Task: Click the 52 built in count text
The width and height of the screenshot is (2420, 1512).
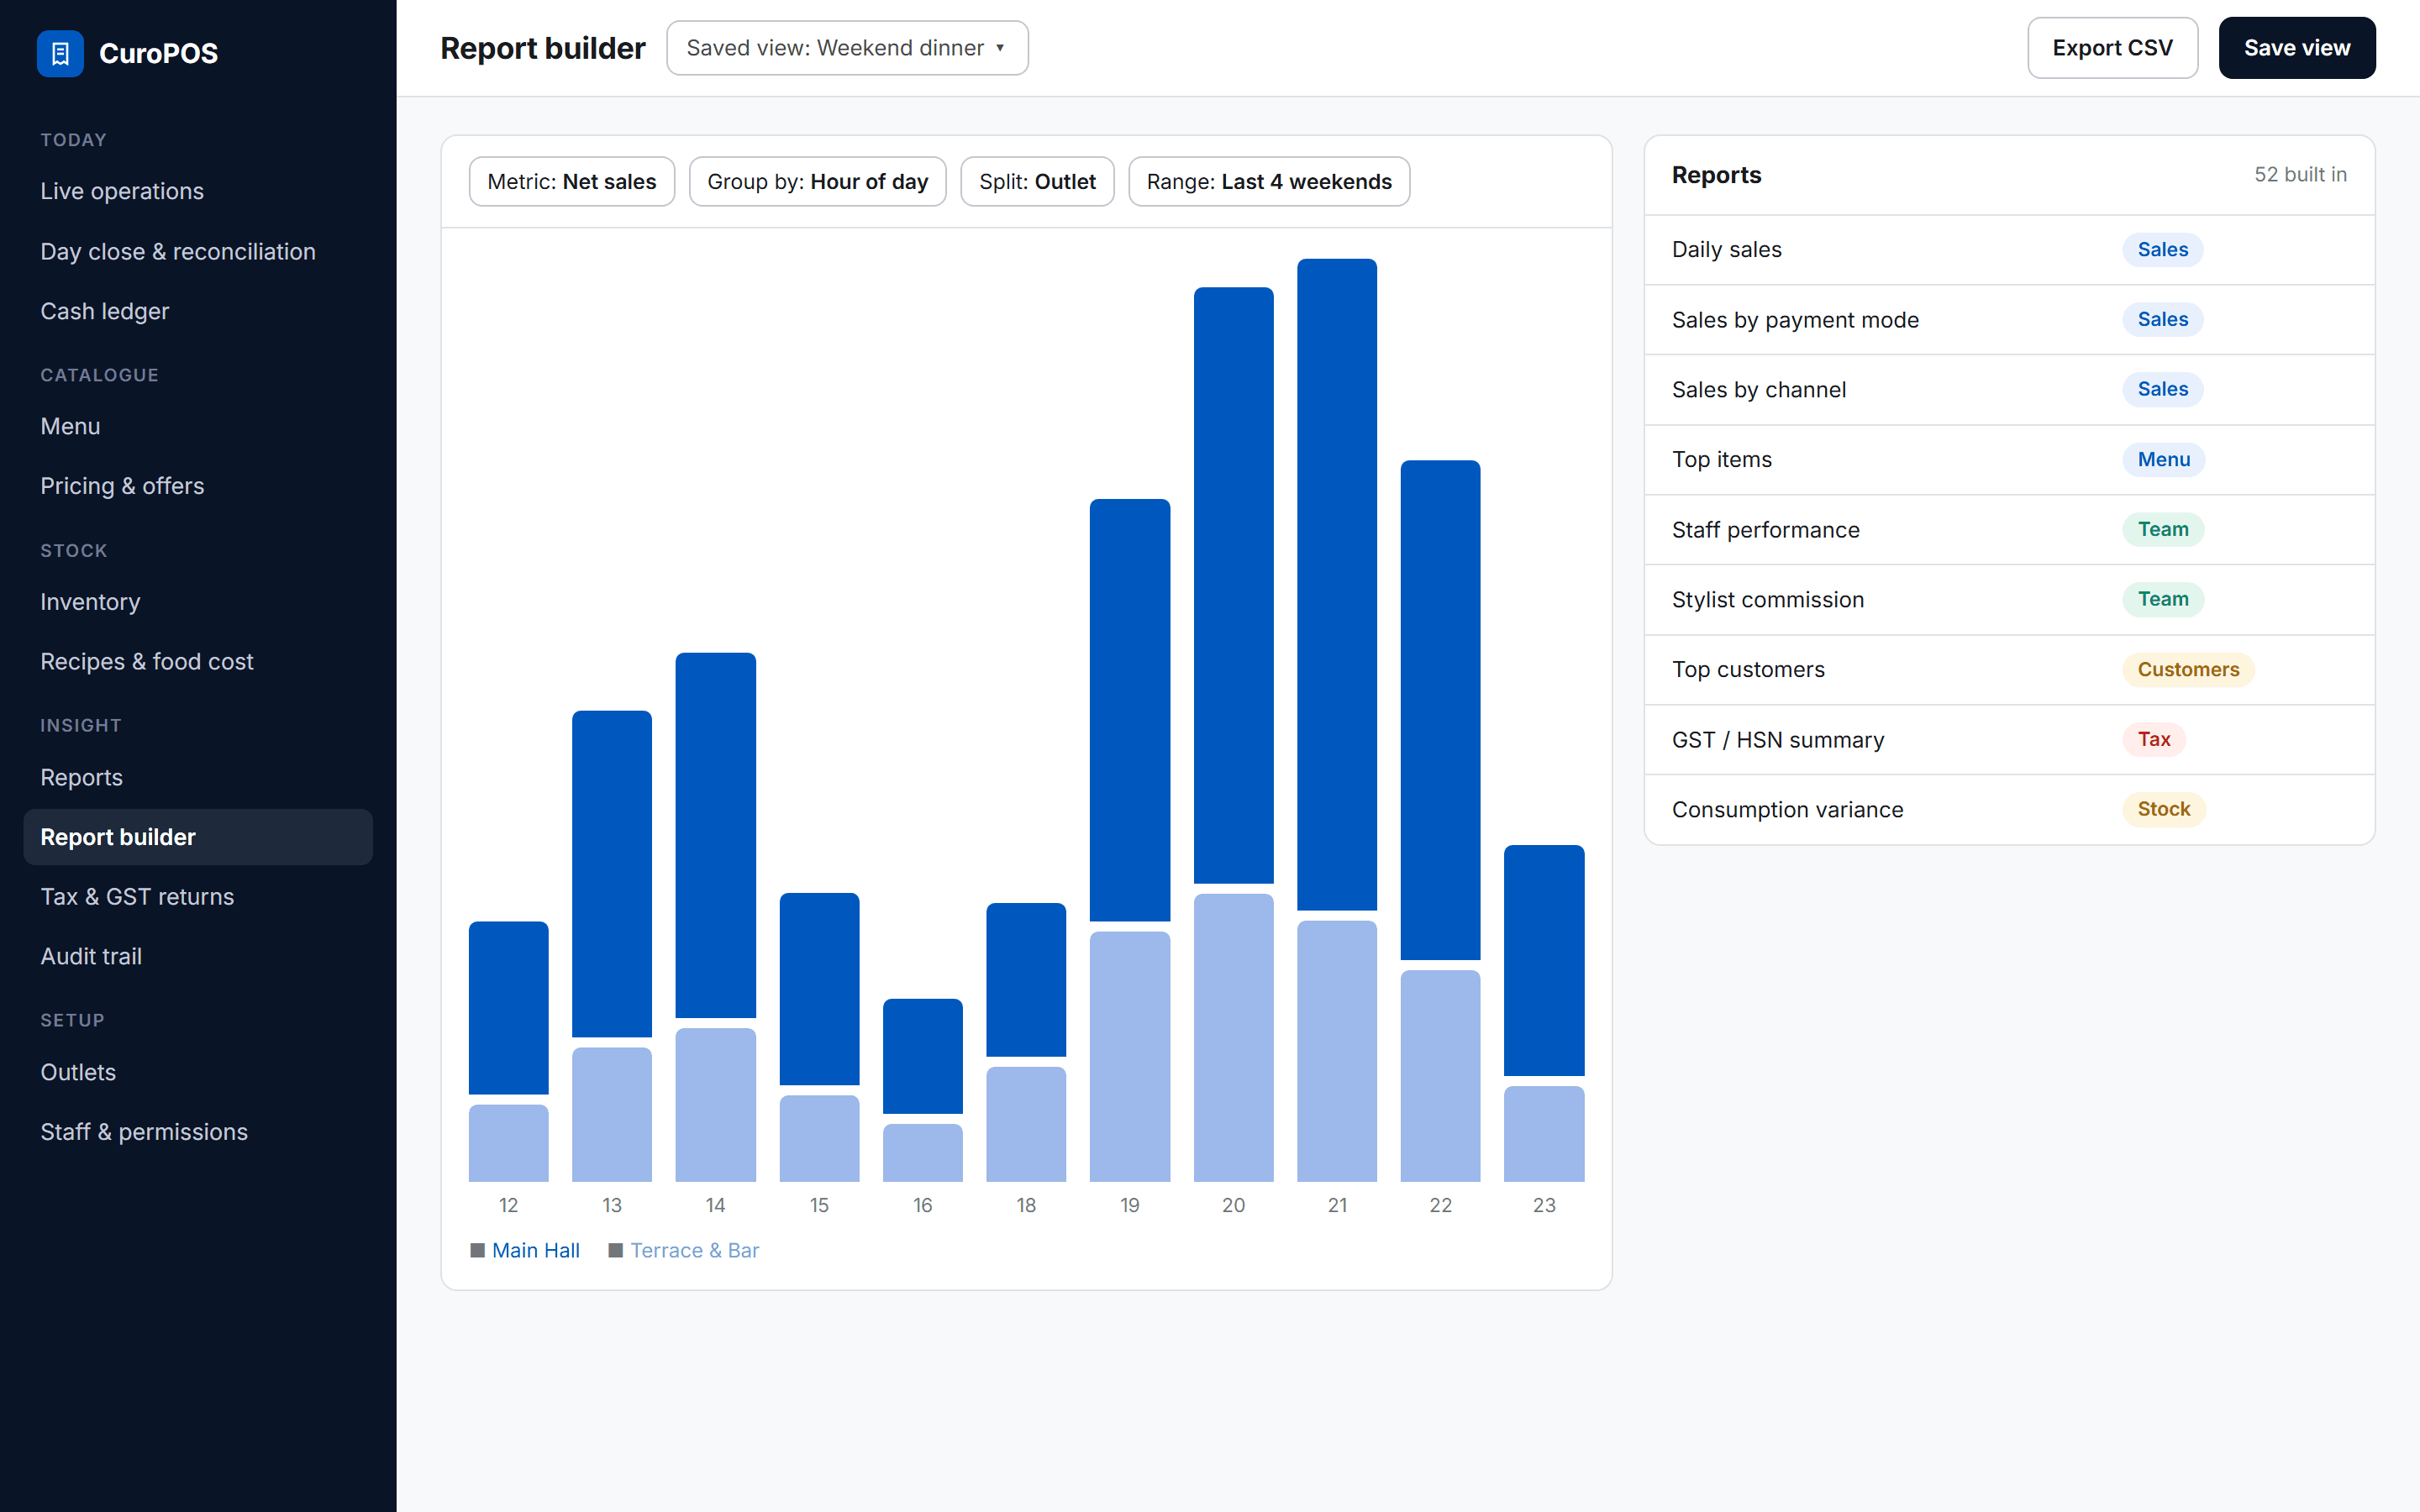Action: point(2300,174)
